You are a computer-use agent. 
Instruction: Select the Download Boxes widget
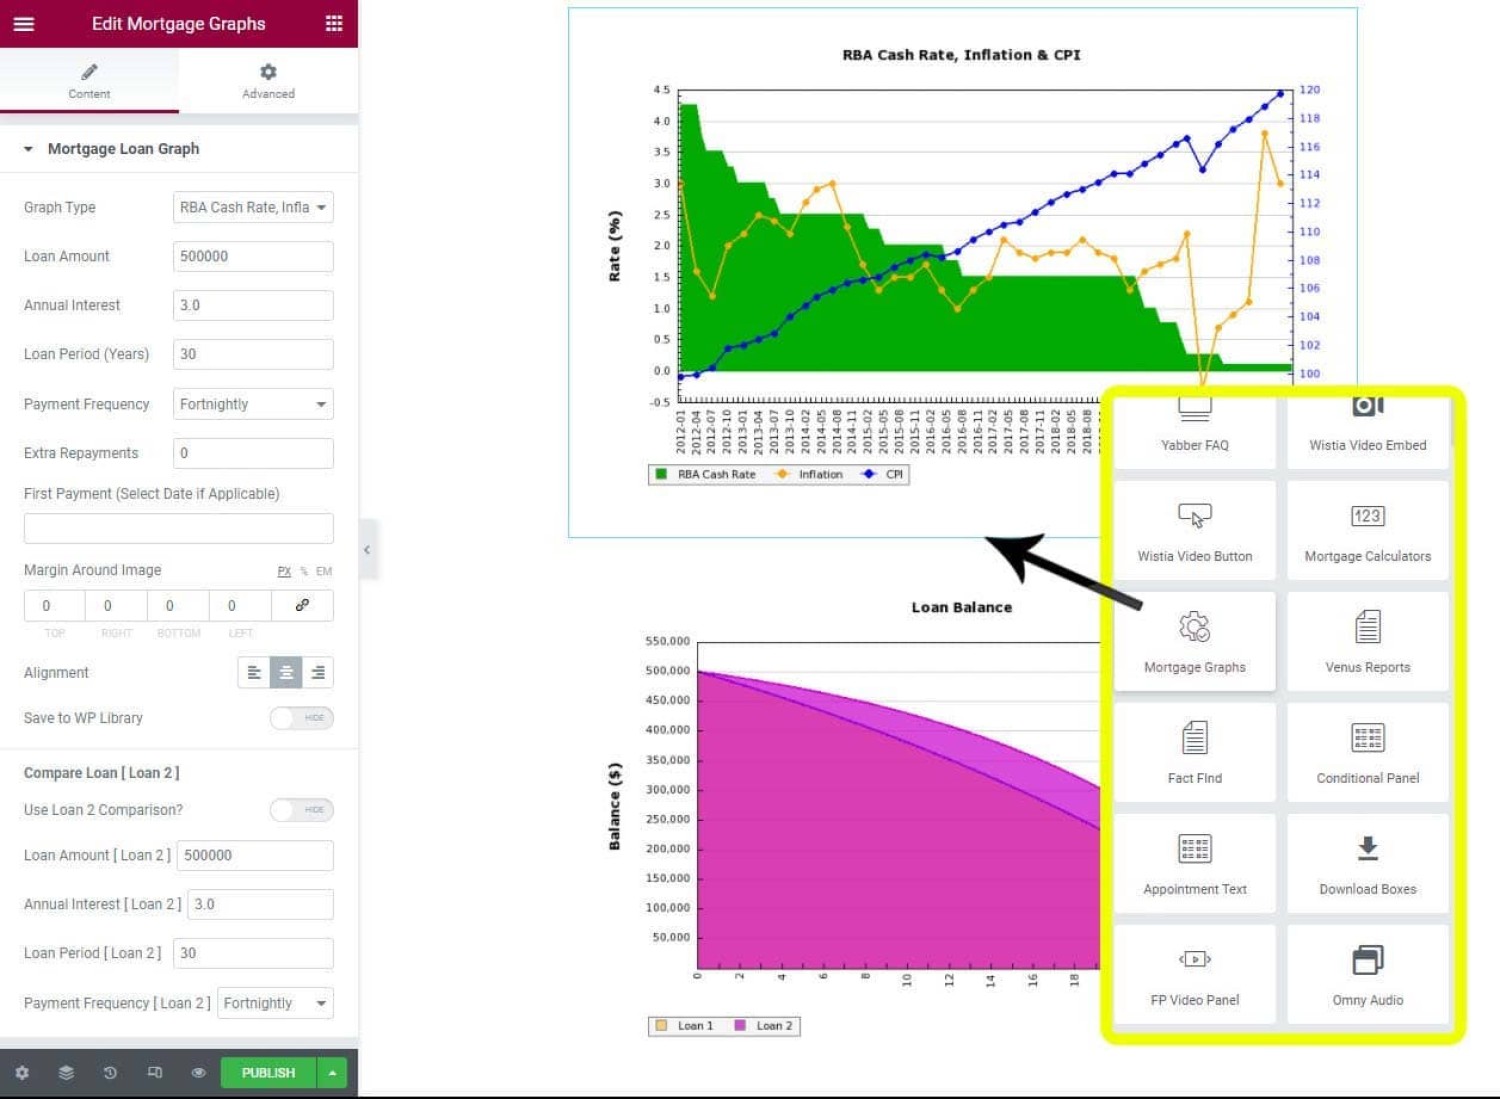[x=1367, y=863]
